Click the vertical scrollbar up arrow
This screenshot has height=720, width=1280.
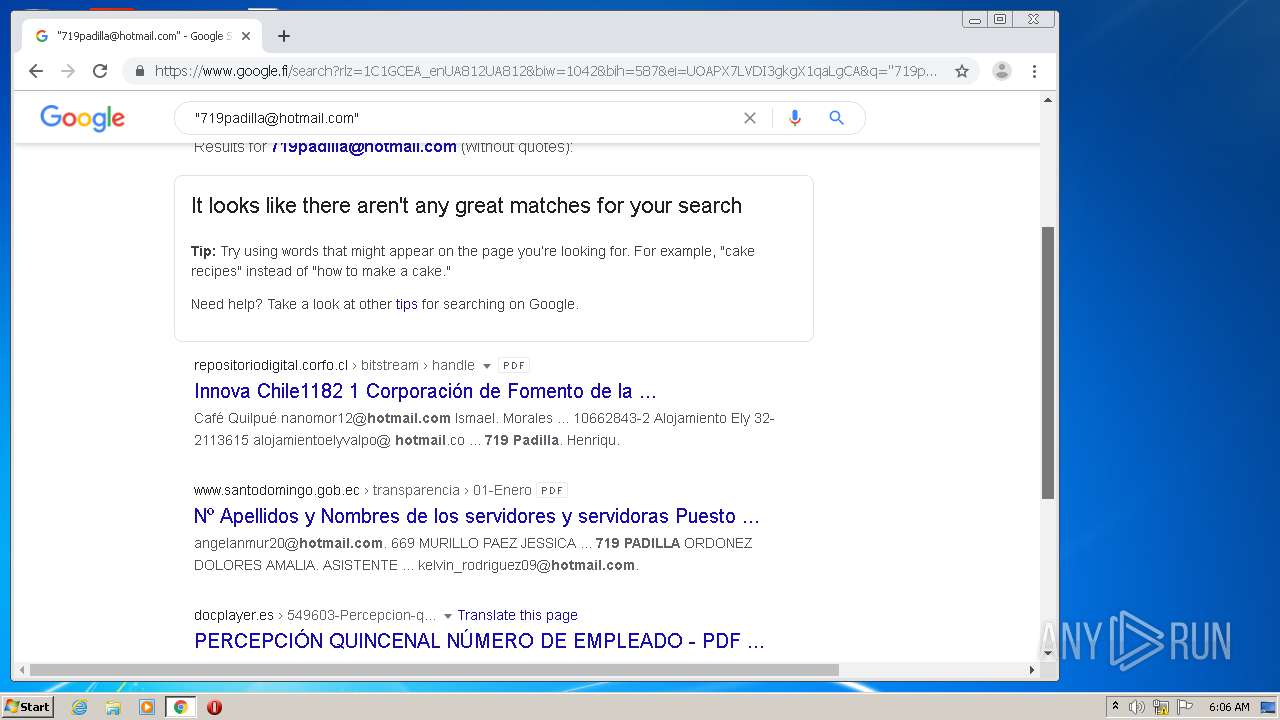(1048, 100)
